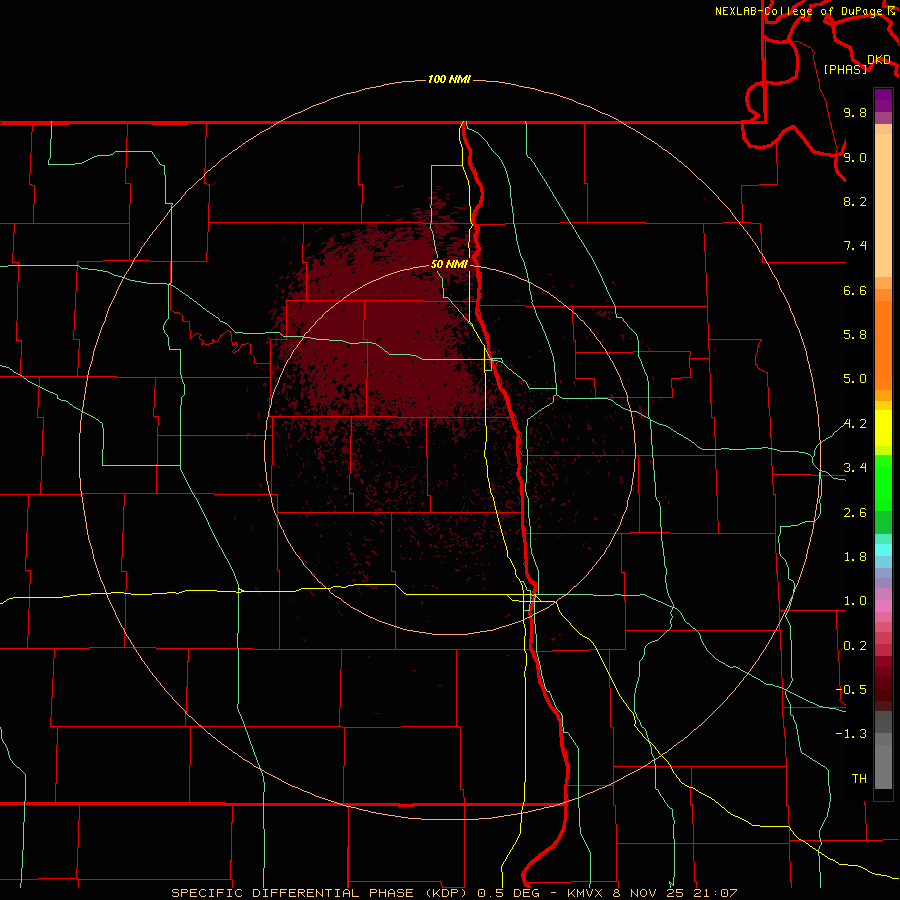The image size is (900, 900).
Task: Click the yellow segment of the color bar
Action: point(883,428)
